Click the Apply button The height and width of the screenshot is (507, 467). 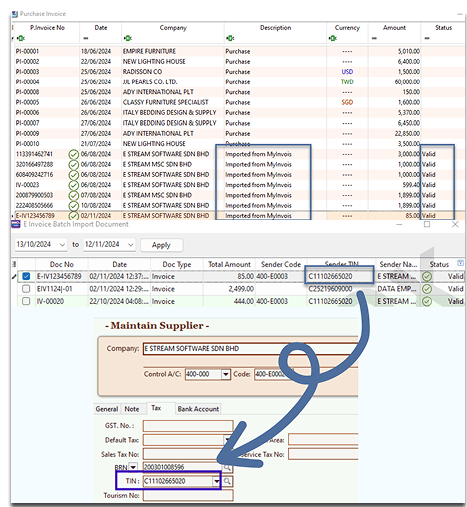161,245
